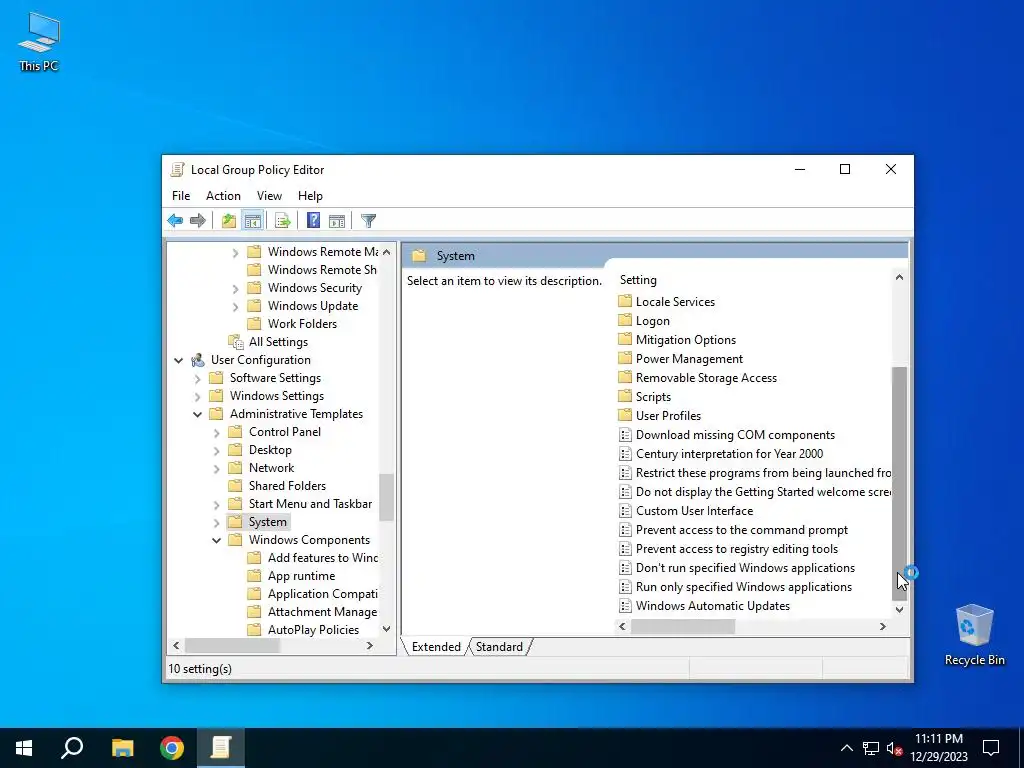Image resolution: width=1024 pixels, height=768 pixels.
Task: Select Century interpretation for Year 2000
Action: 729,454
